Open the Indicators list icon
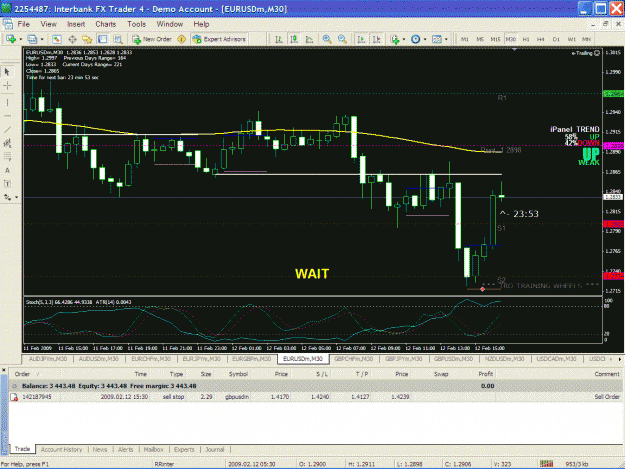The height and width of the screenshot is (469, 625). (395, 39)
